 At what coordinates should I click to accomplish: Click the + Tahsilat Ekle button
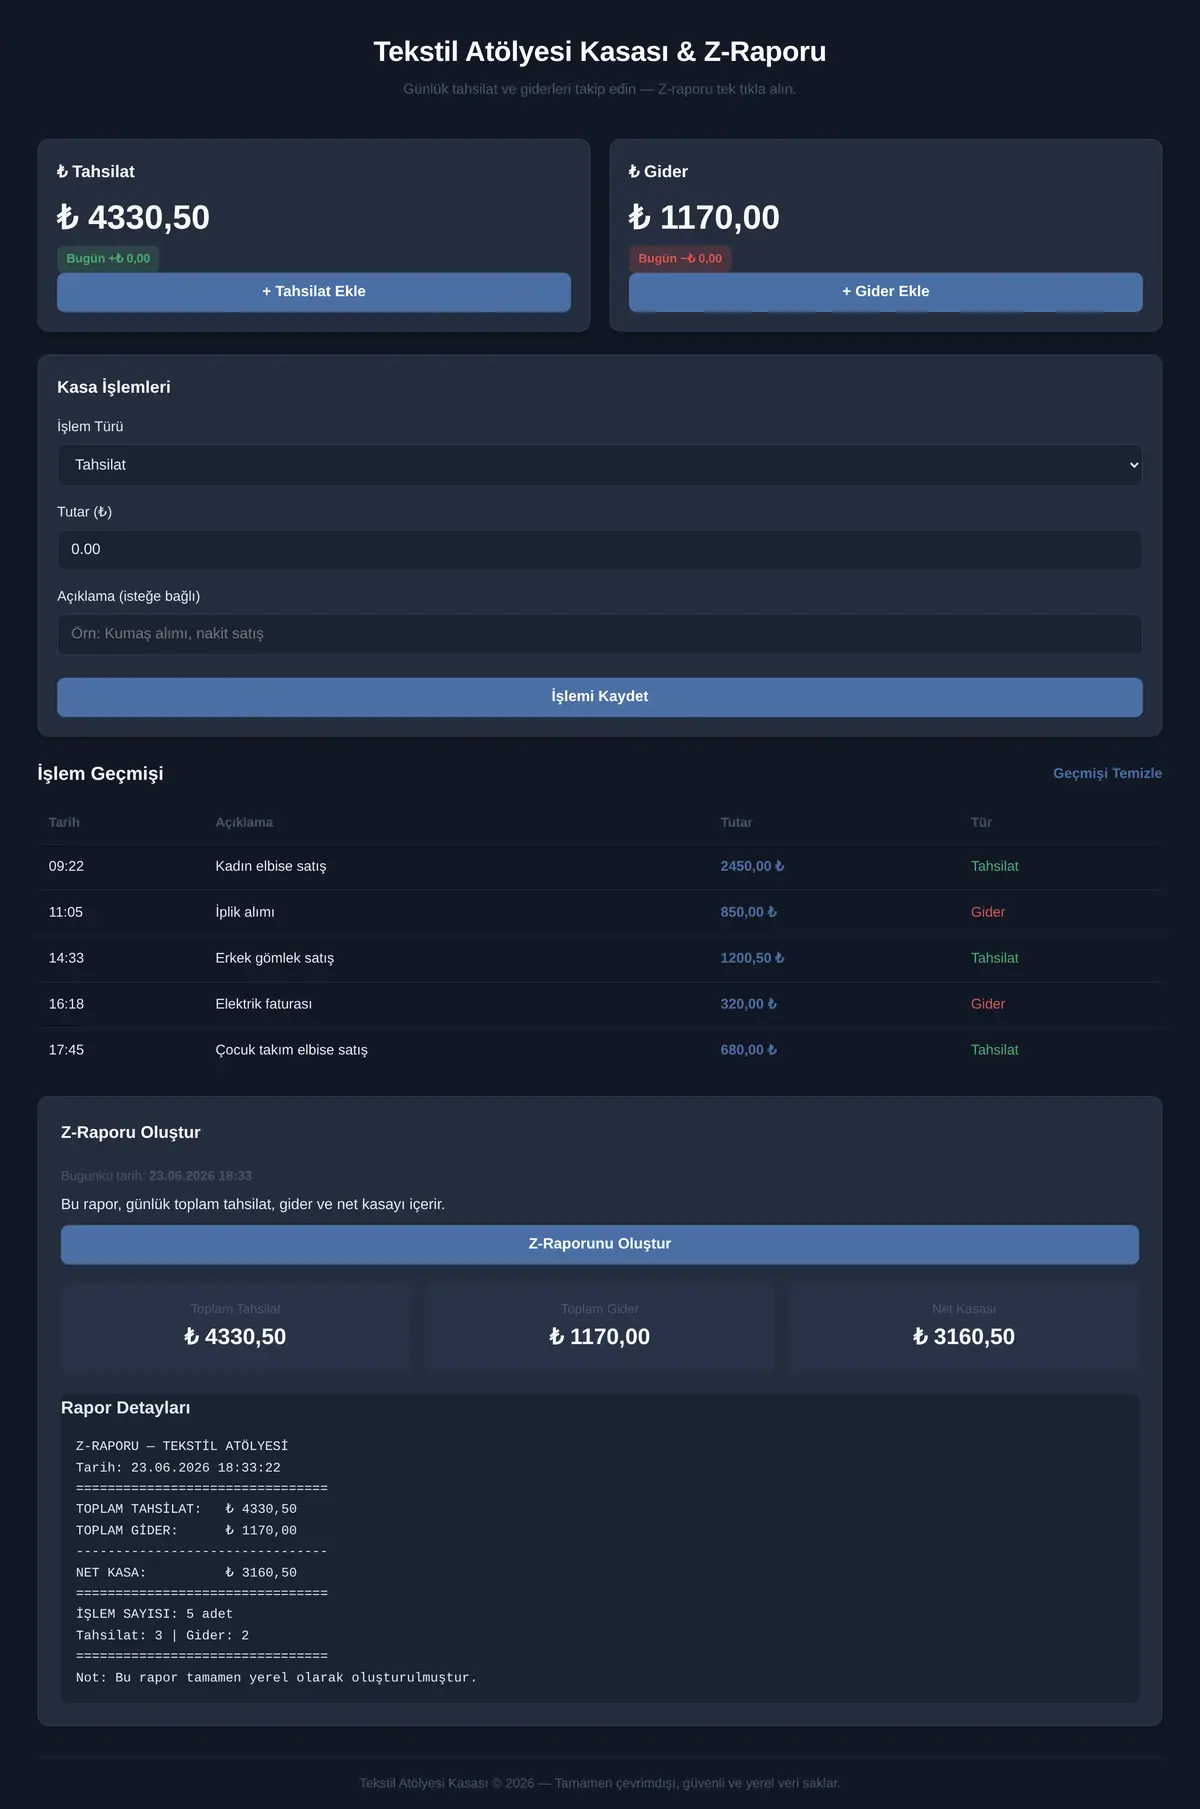[314, 292]
